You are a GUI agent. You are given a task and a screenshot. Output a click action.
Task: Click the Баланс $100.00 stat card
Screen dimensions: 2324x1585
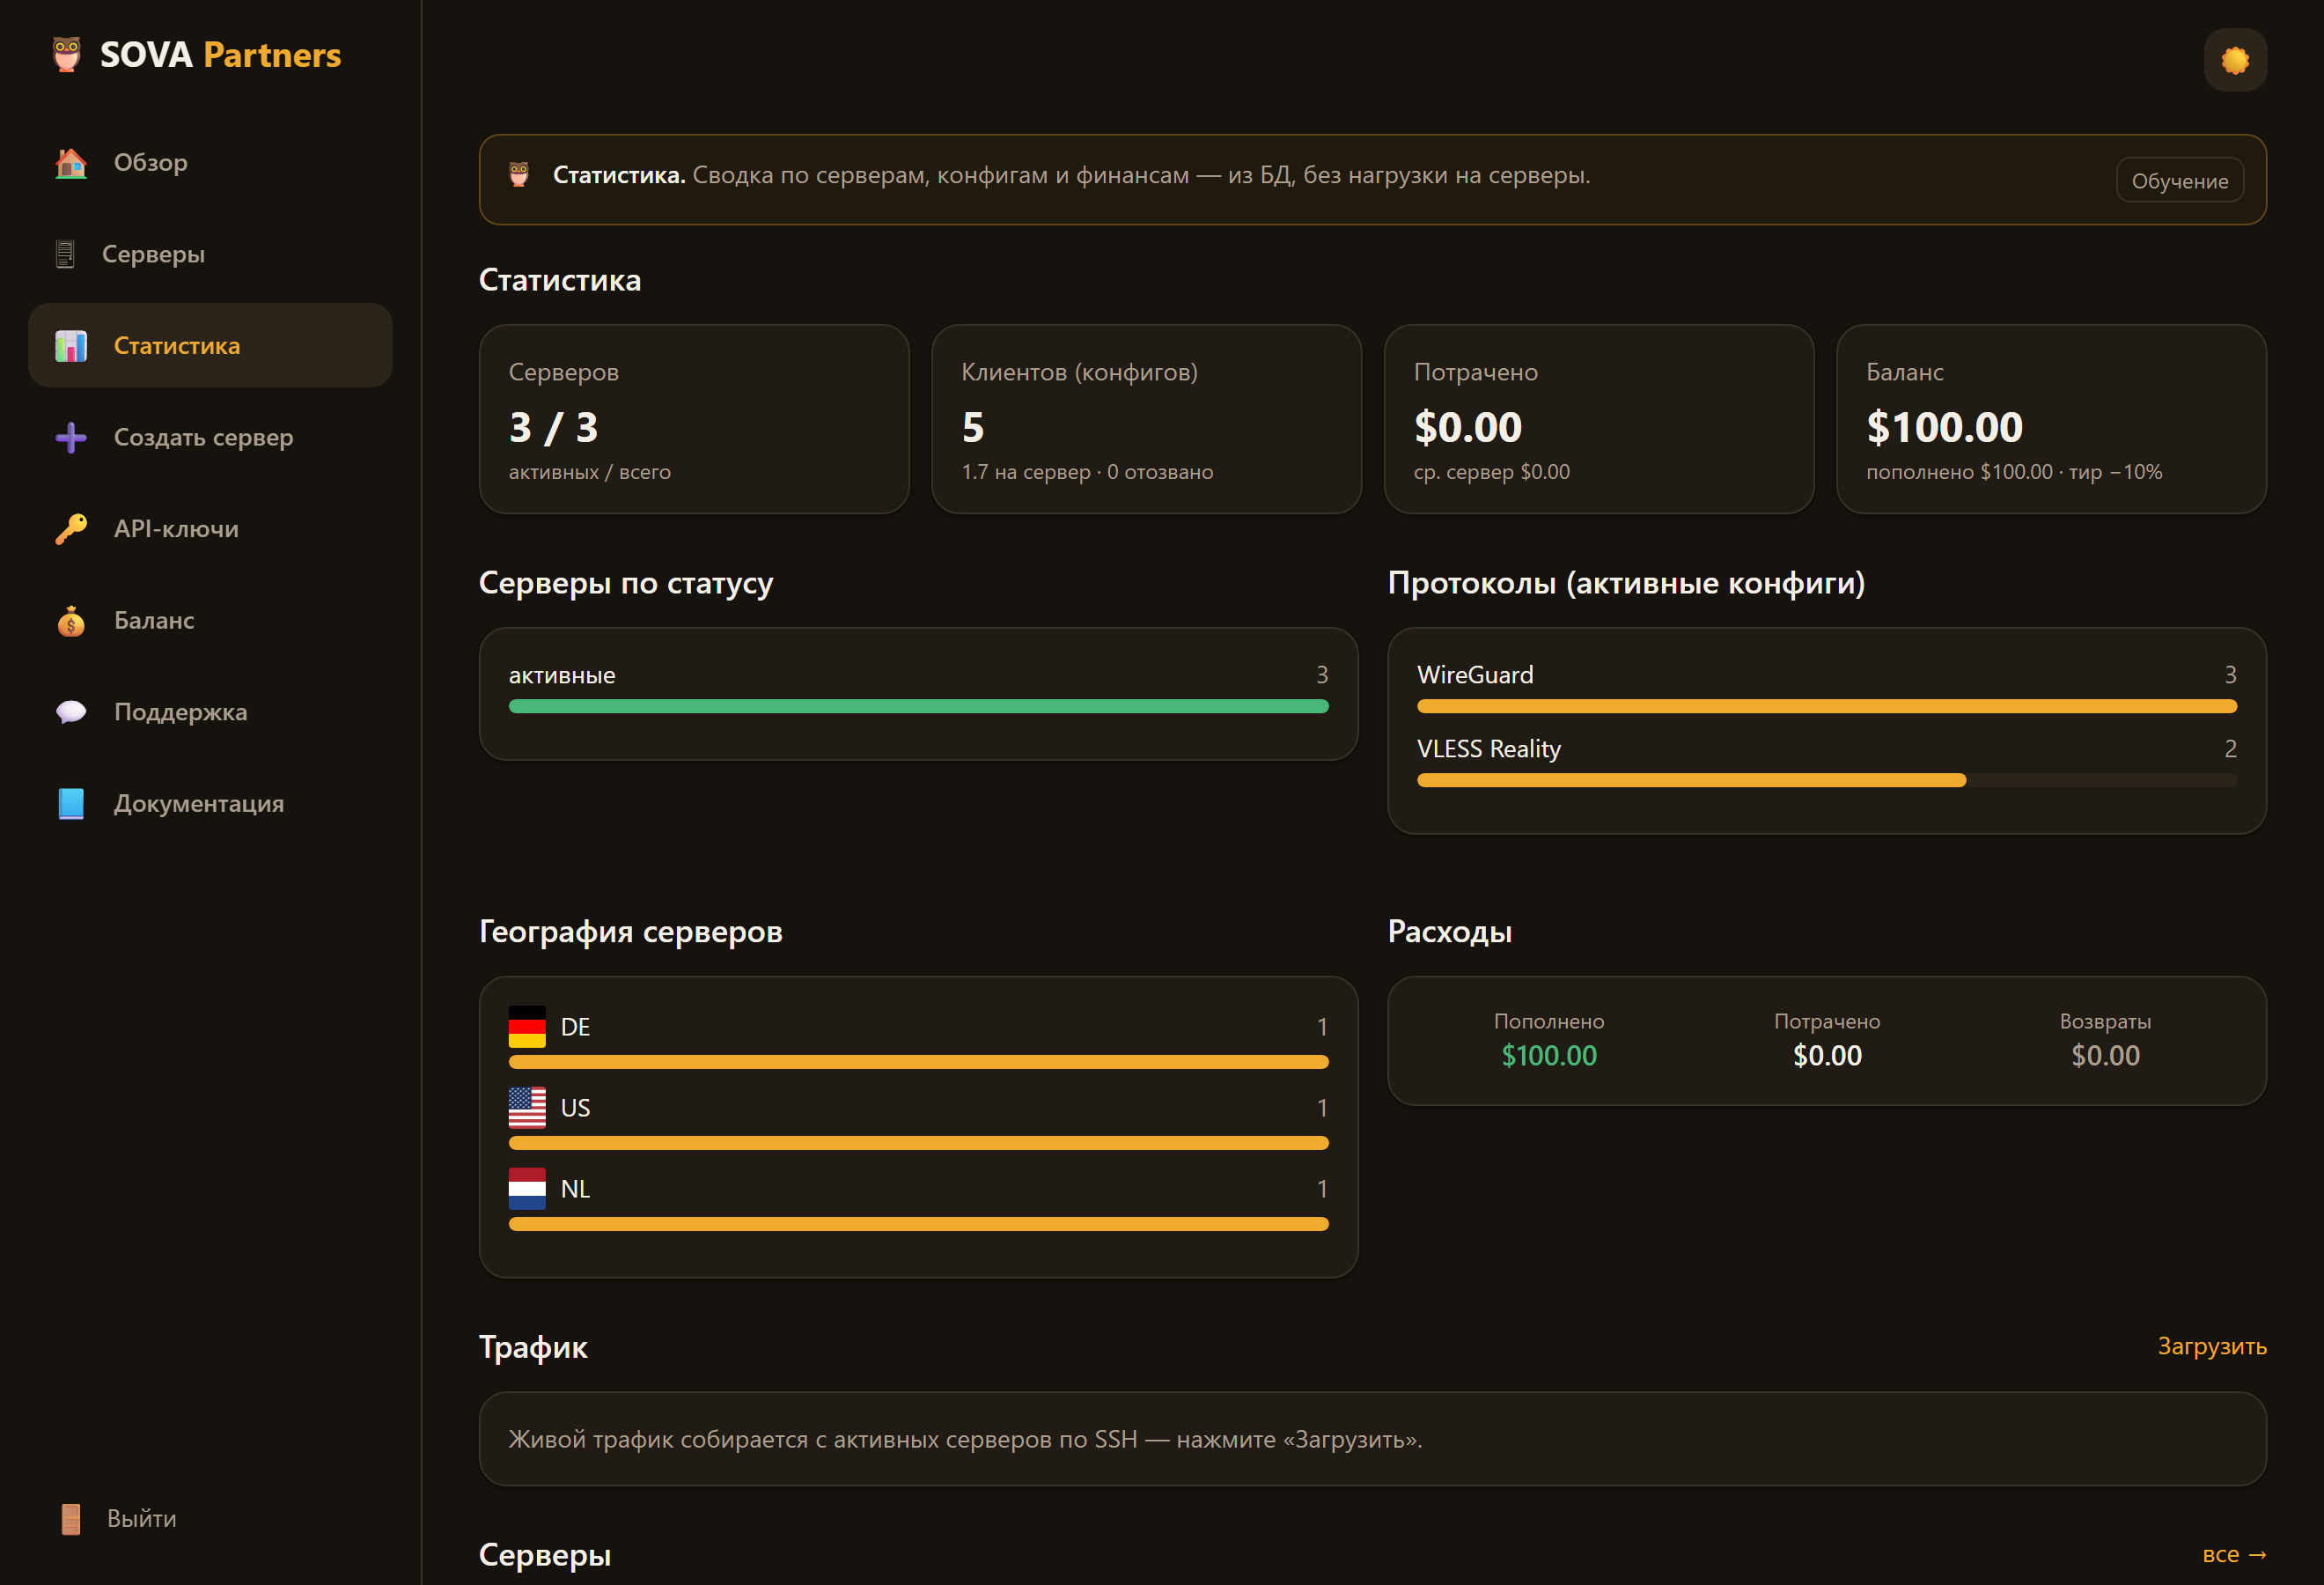(2051, 419)
